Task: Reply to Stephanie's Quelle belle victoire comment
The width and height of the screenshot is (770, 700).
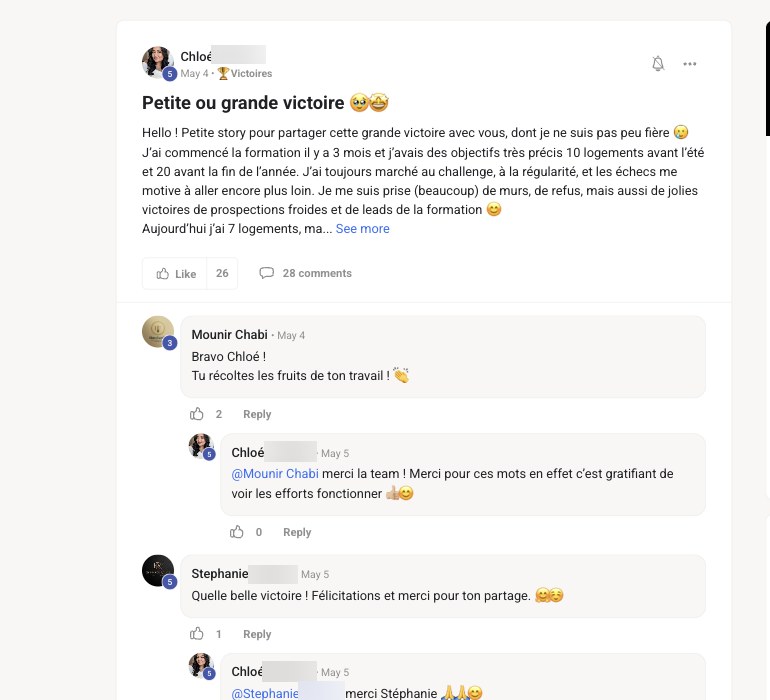Action: pyautogui.click(x=257, y=634)
